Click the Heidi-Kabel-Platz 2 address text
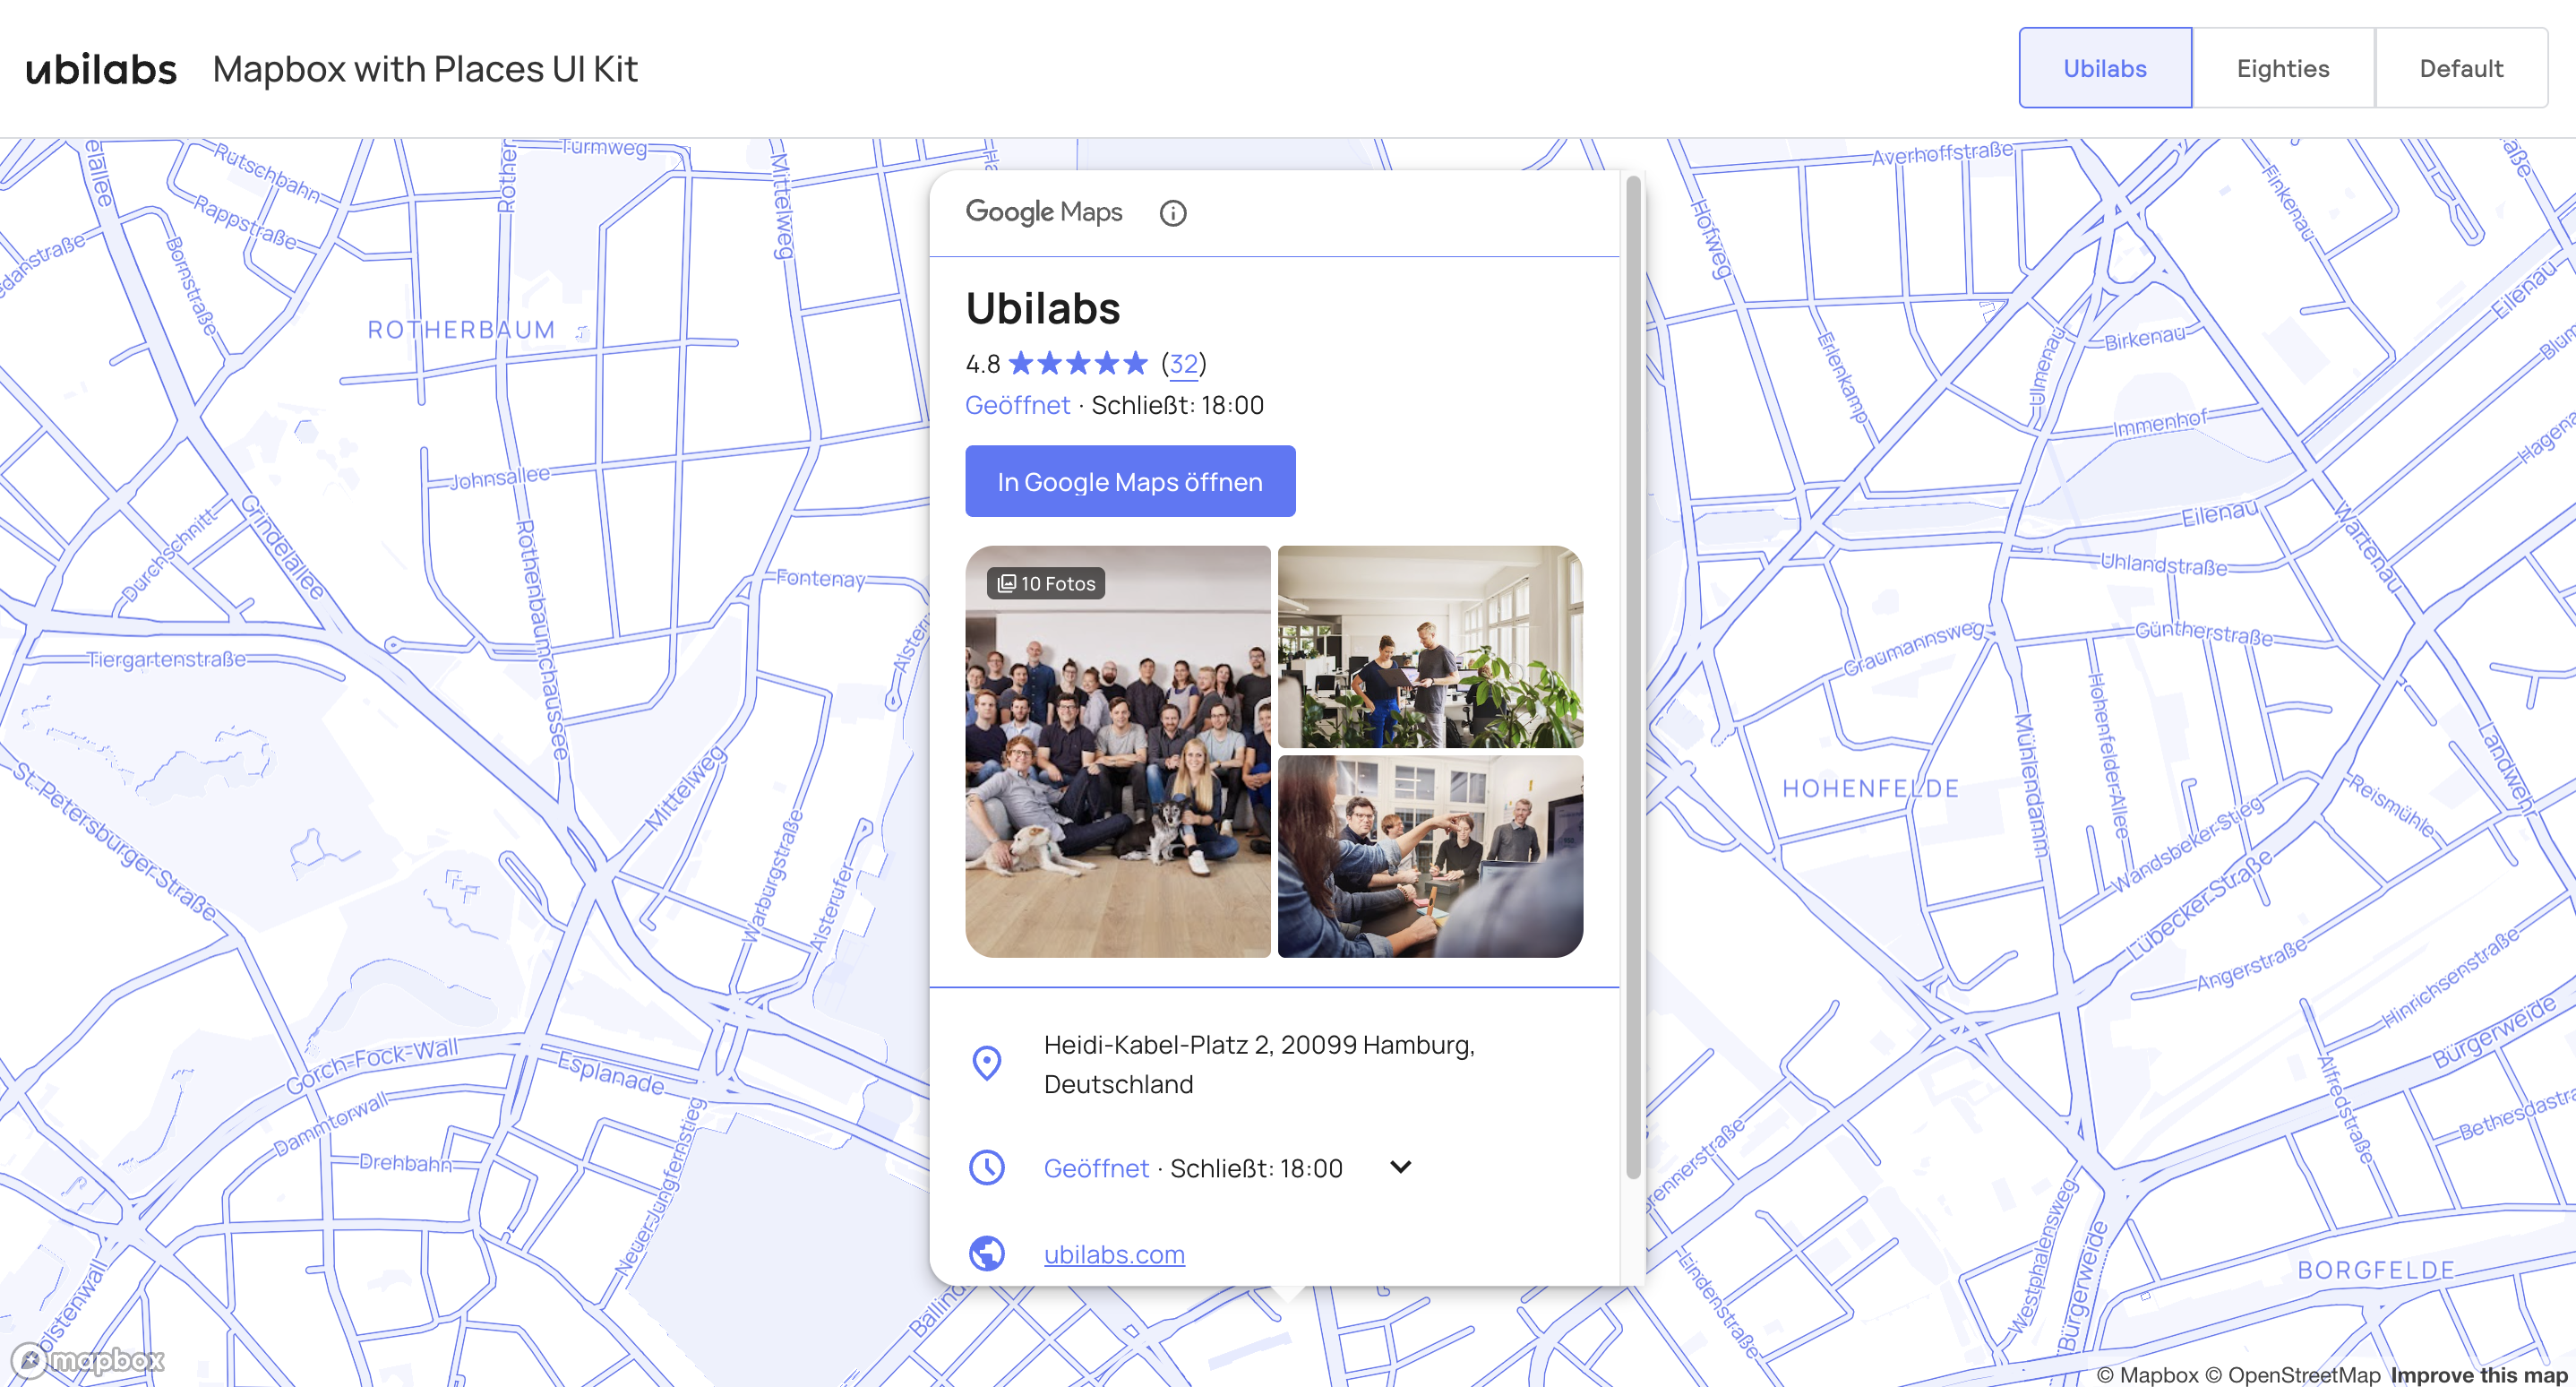This screenshot has width=2576, height=1387. coord(1259,1064)
